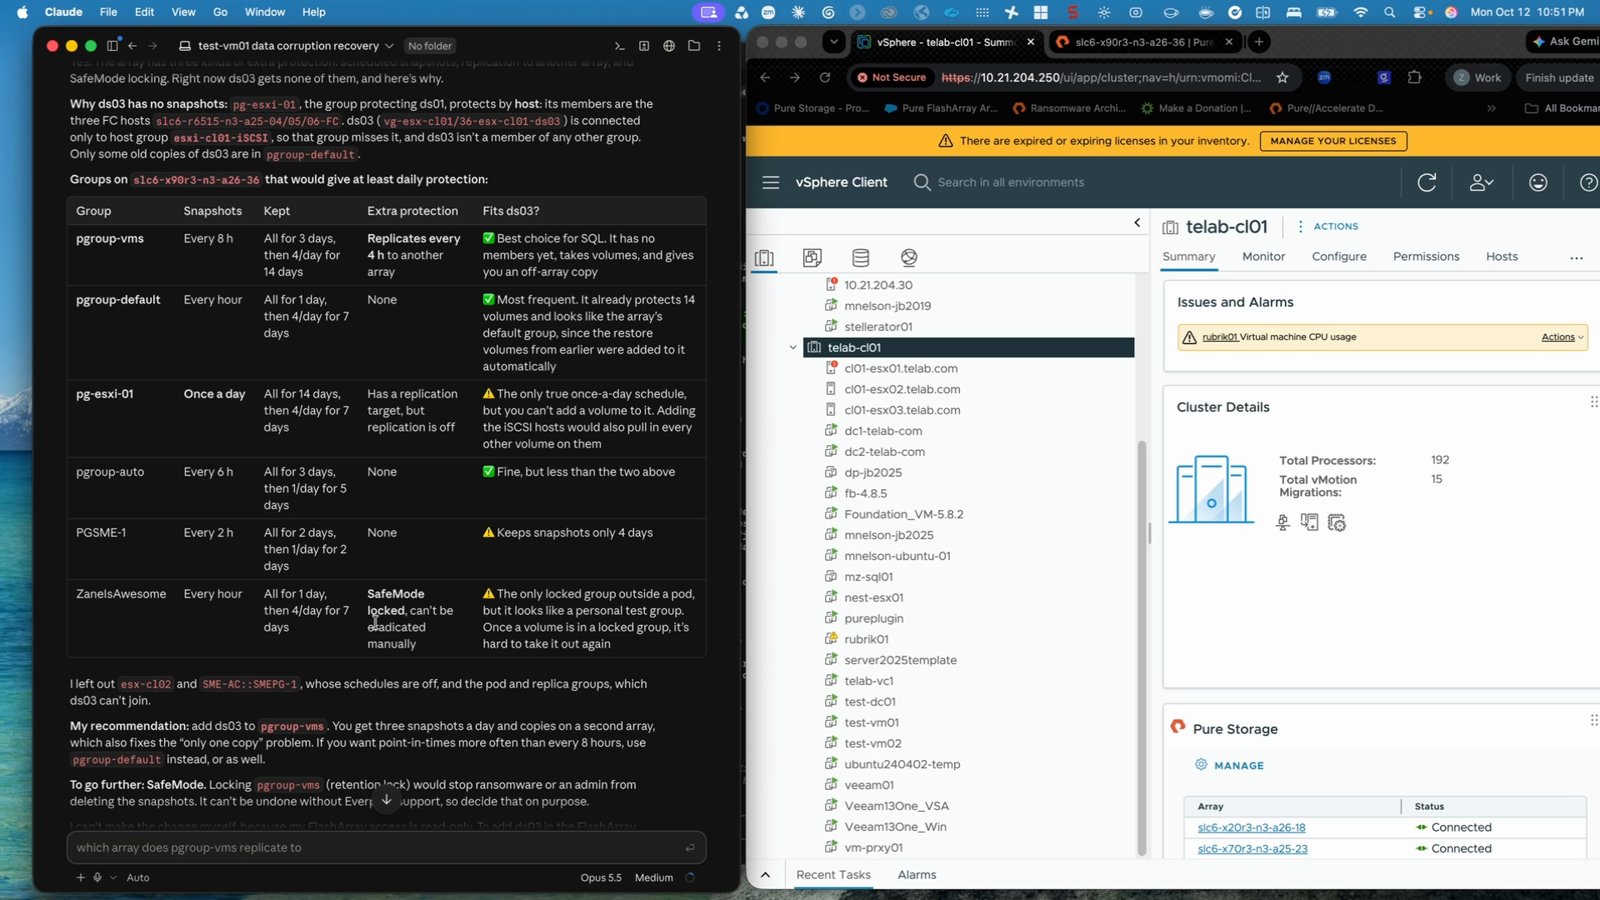Expand the conversation title dropdown chevron

click(389, 46)
